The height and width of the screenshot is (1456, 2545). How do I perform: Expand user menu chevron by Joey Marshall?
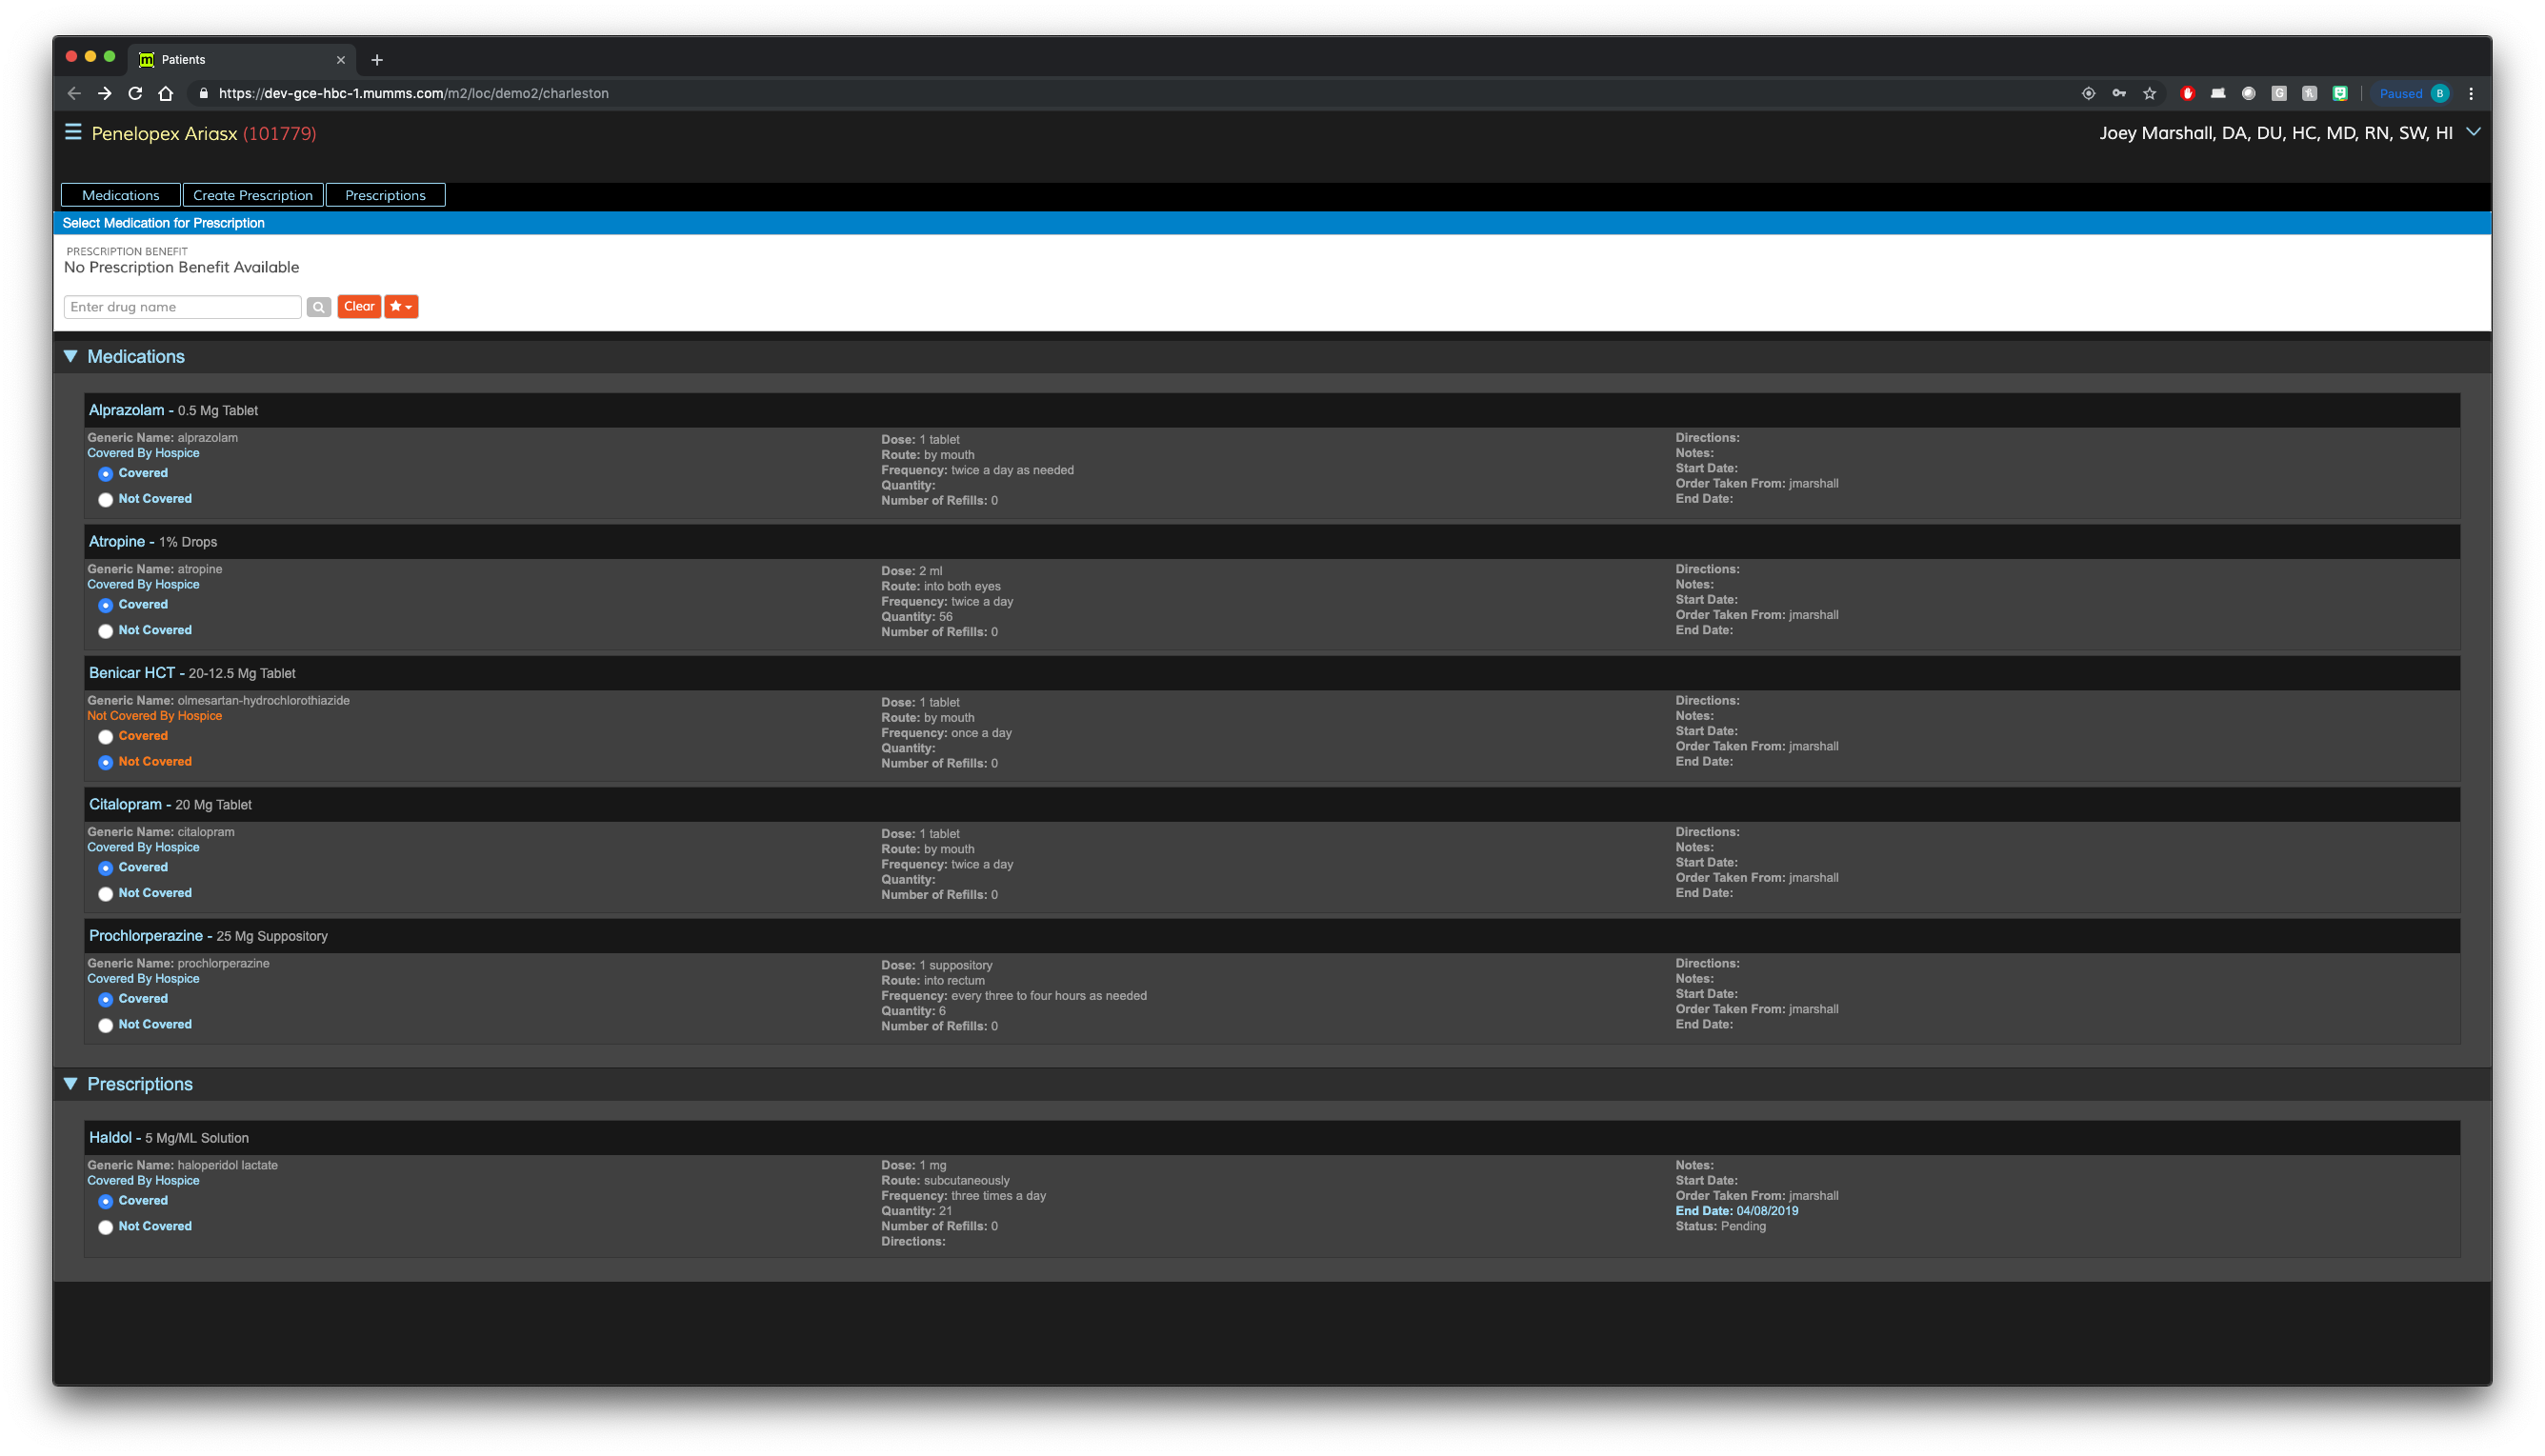(x=2473, y=132)
